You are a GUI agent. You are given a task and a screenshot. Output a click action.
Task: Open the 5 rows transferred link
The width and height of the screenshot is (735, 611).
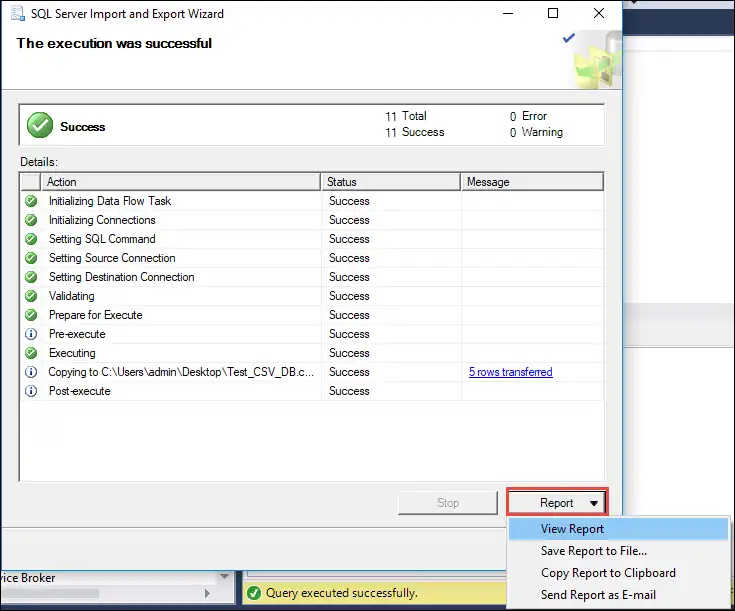tap(510, 372)
